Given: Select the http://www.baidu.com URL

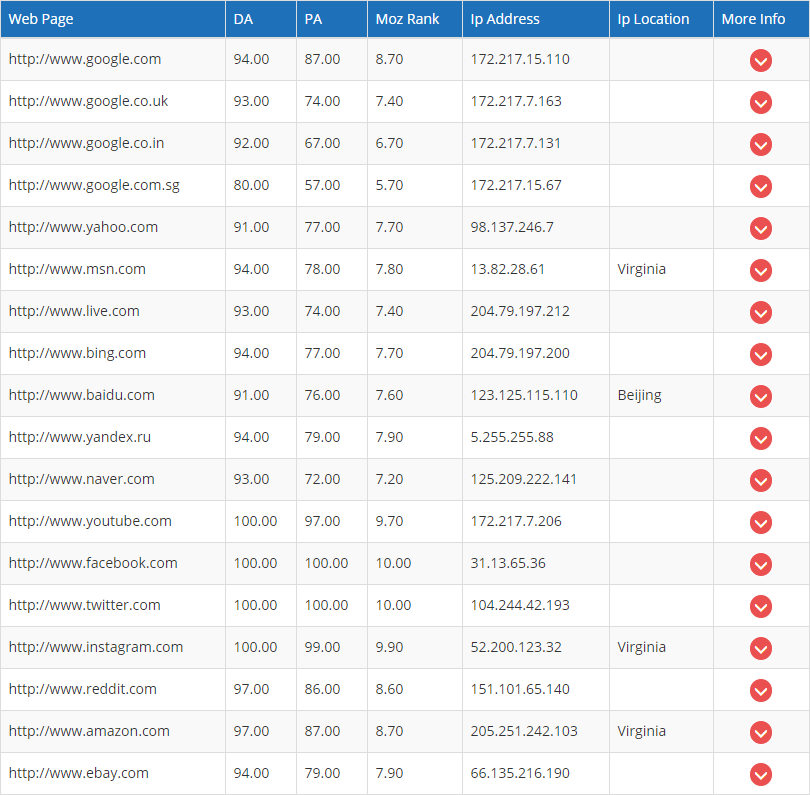Looking at the screenshot, I should coord(82,395).
